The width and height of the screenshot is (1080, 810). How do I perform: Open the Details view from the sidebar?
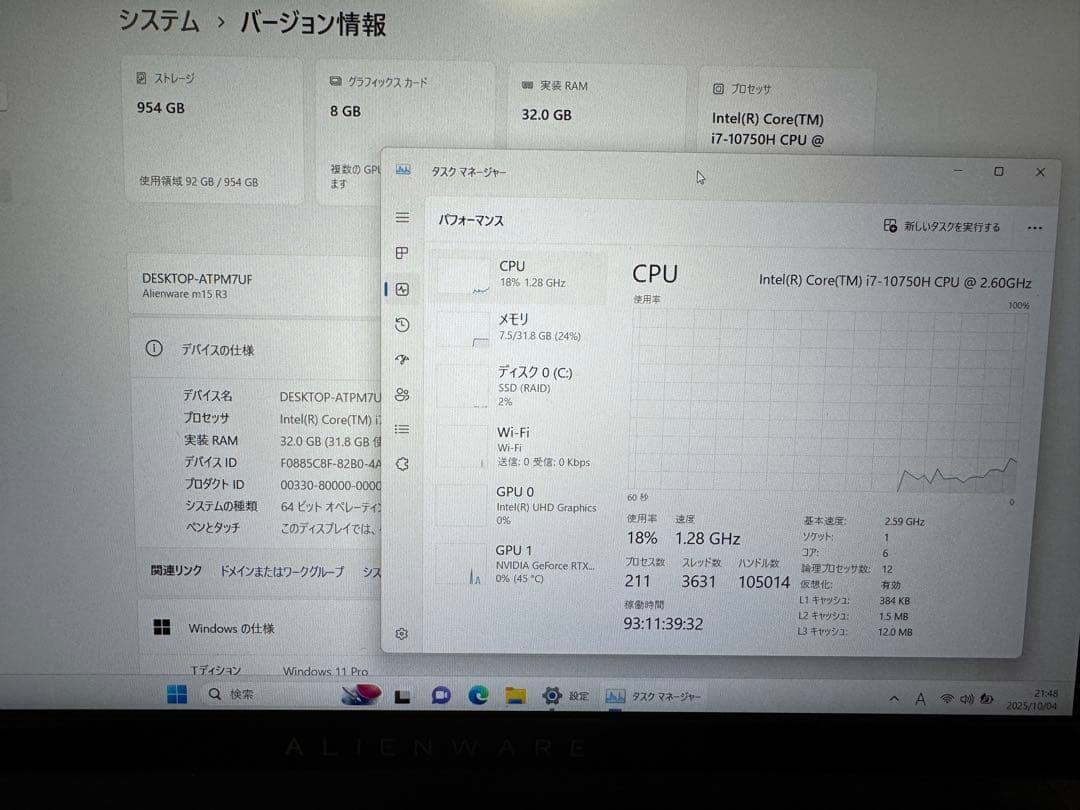(x=402, y=429)
